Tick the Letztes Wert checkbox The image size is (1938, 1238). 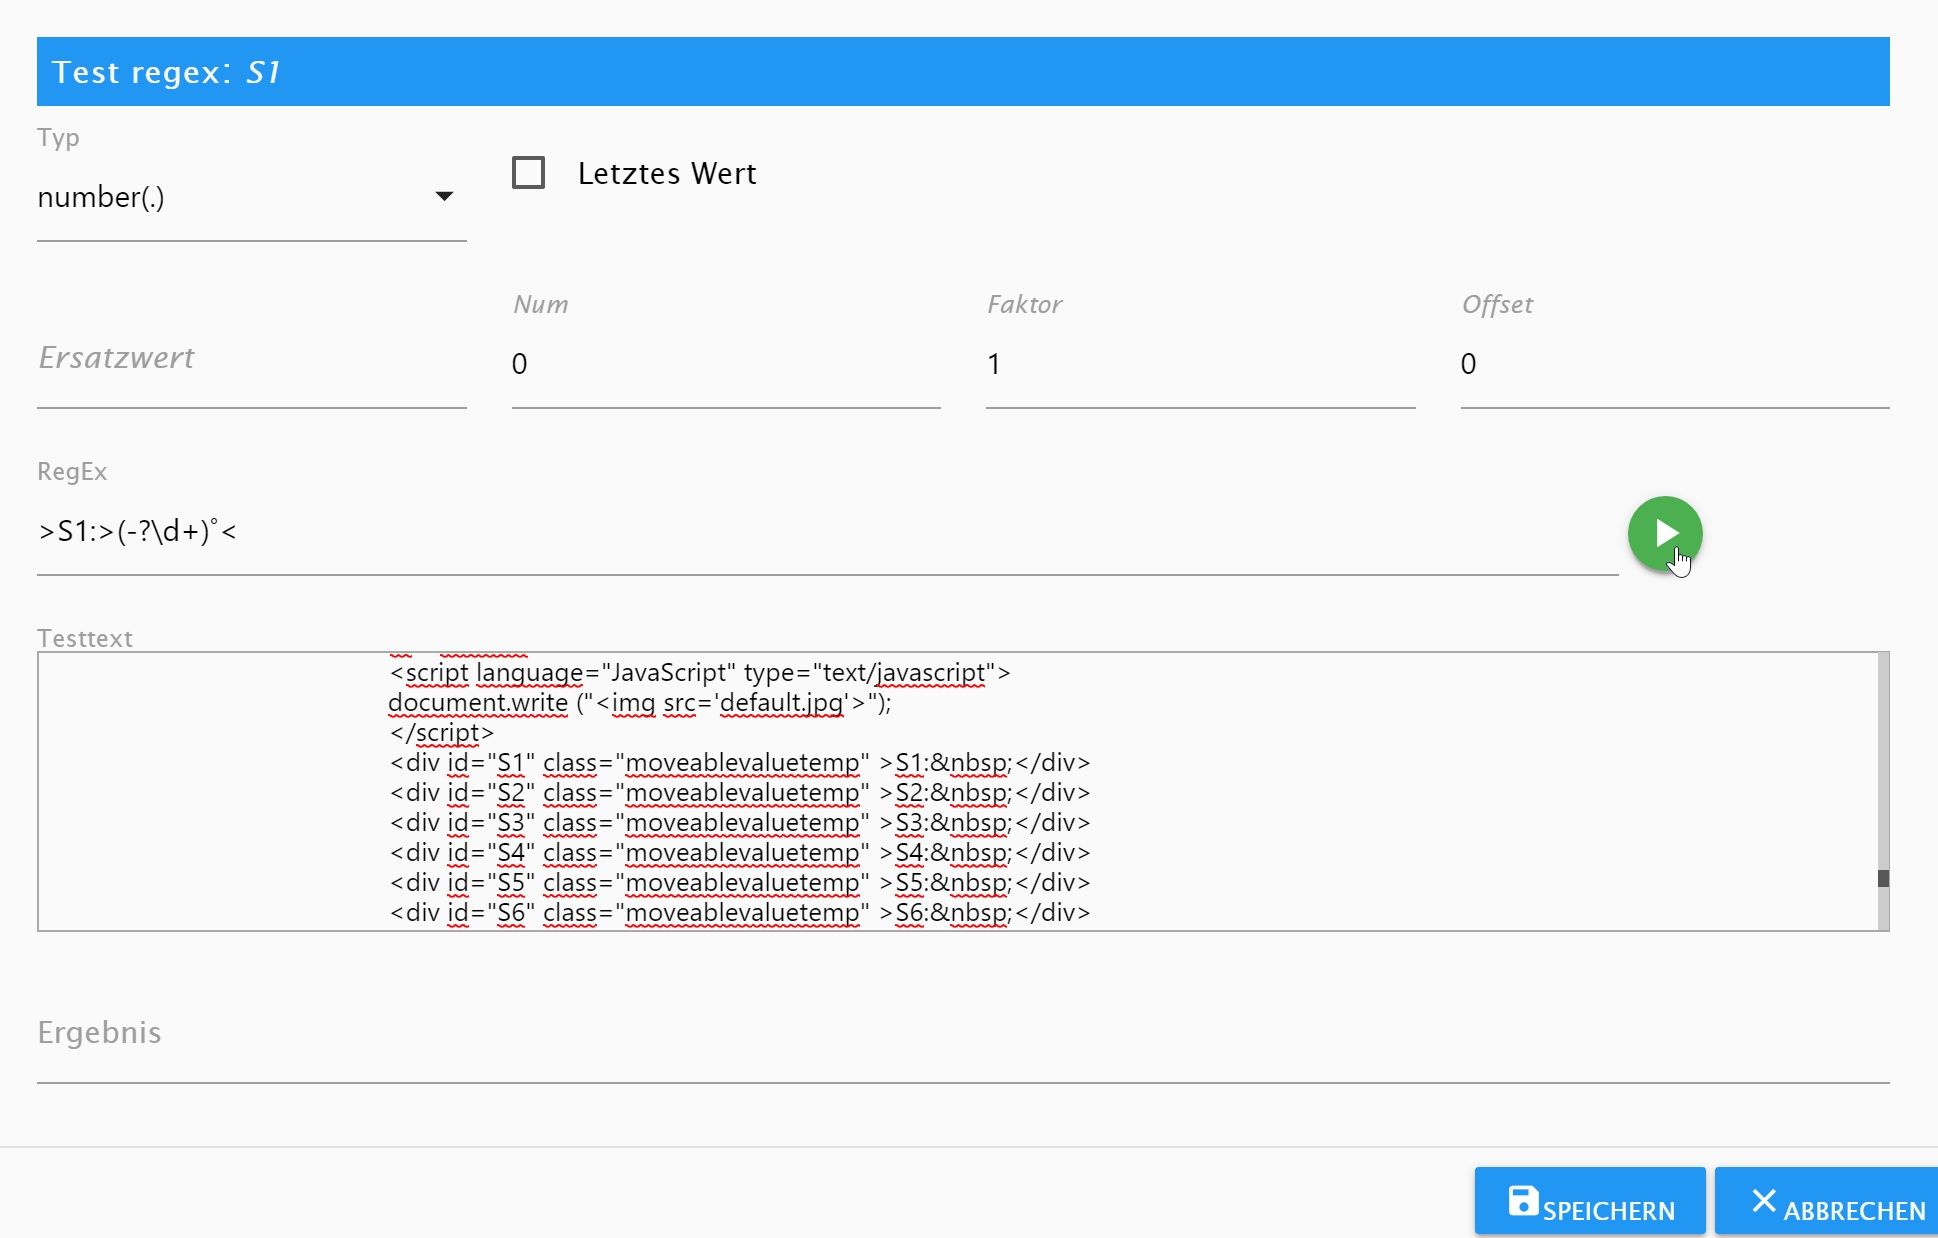[x=528, y=173]
